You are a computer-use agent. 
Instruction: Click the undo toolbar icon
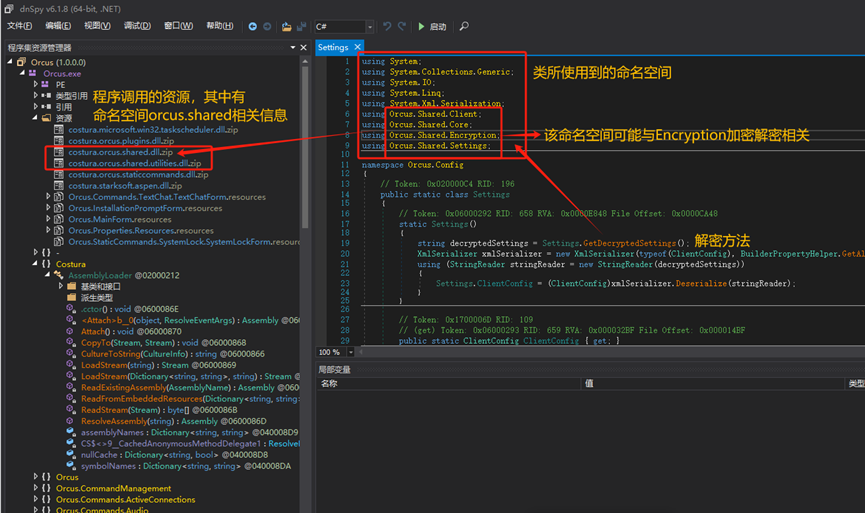click(x=387, y=26)
